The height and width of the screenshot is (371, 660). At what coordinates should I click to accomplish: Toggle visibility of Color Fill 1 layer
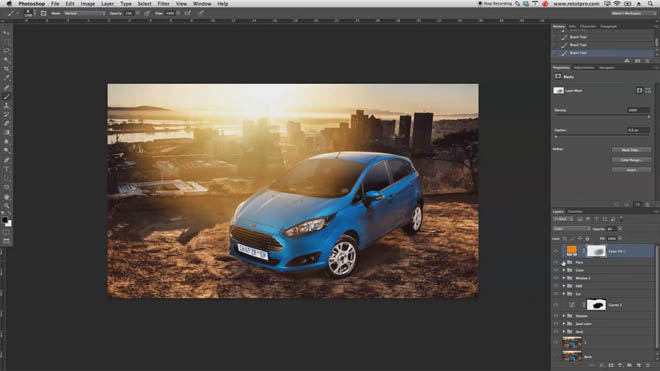coord(556,251)
